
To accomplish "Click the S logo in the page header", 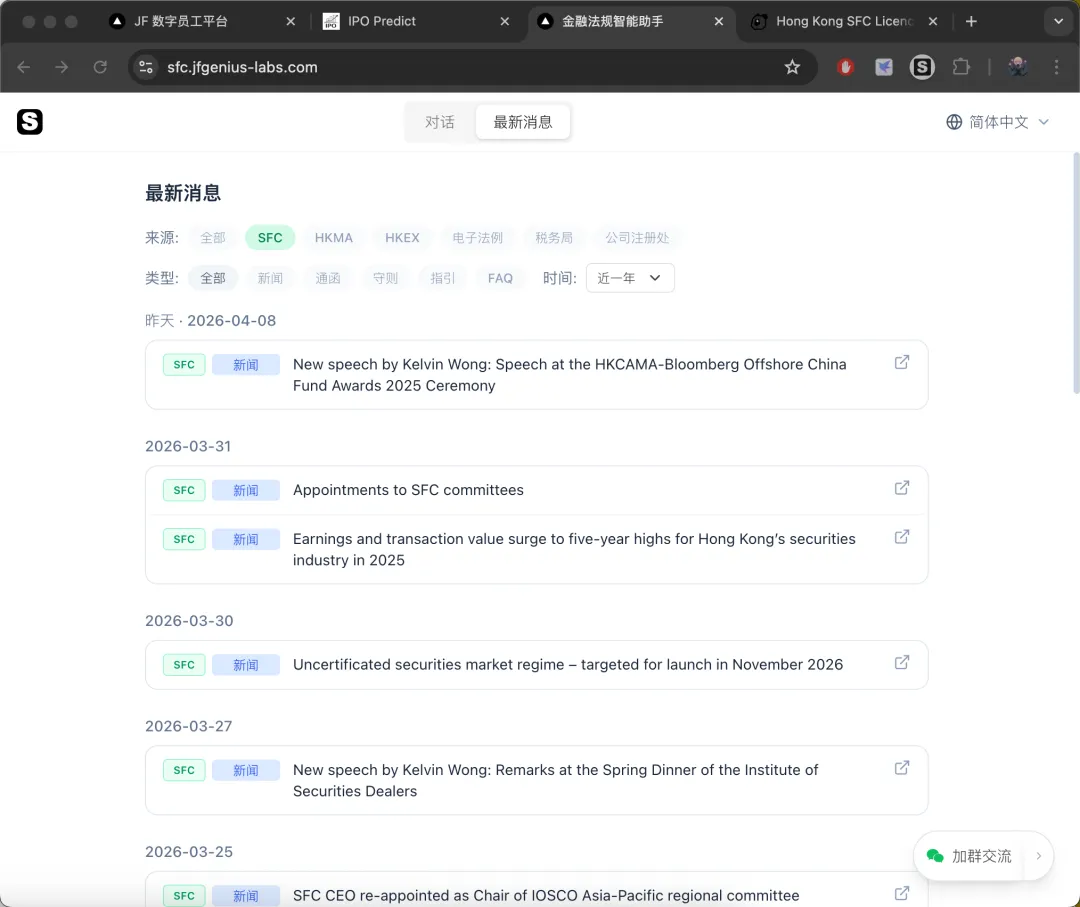I will 30,122.
